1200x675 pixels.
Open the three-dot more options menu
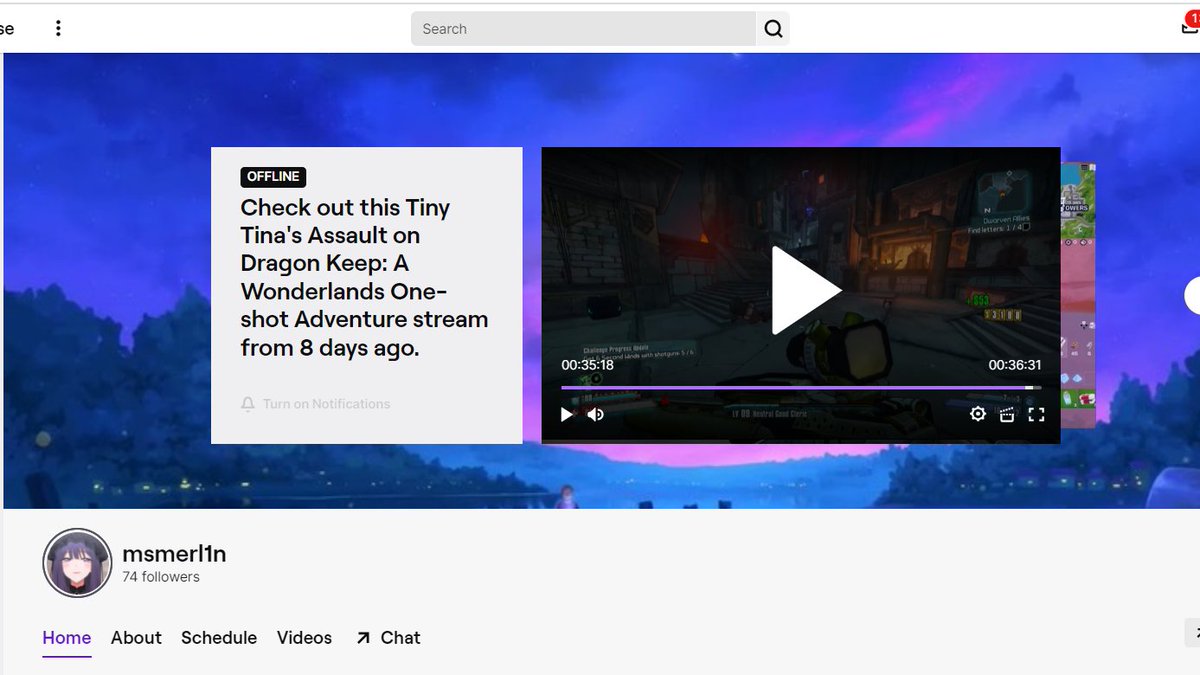(x=58, y=27)
